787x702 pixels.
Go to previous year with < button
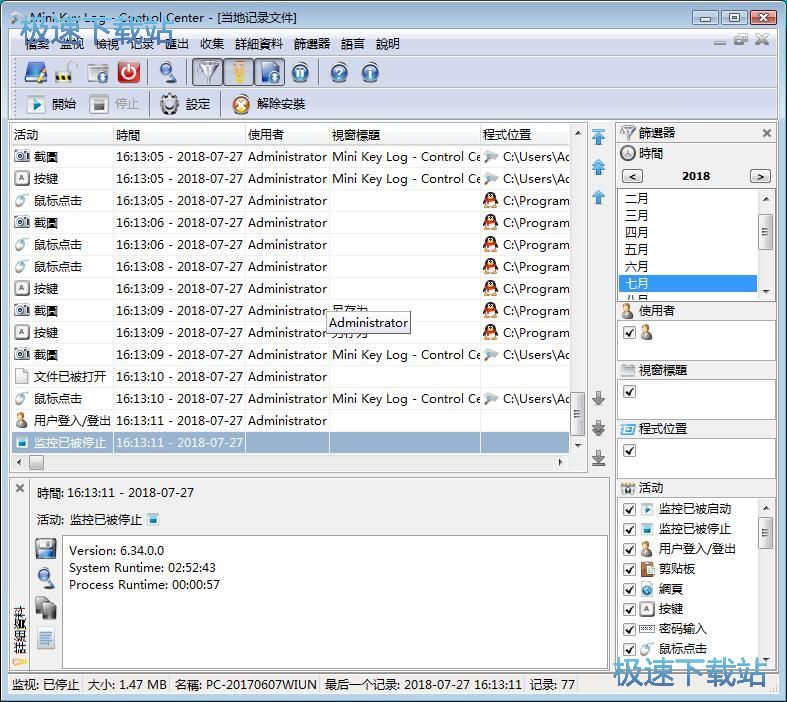click(x=632, y=176)
